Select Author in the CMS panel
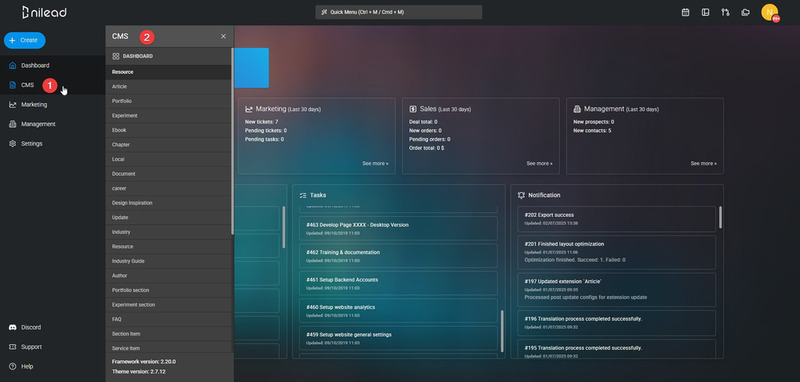This screenshot has height=382, width=800. click(x=168, y=275)
